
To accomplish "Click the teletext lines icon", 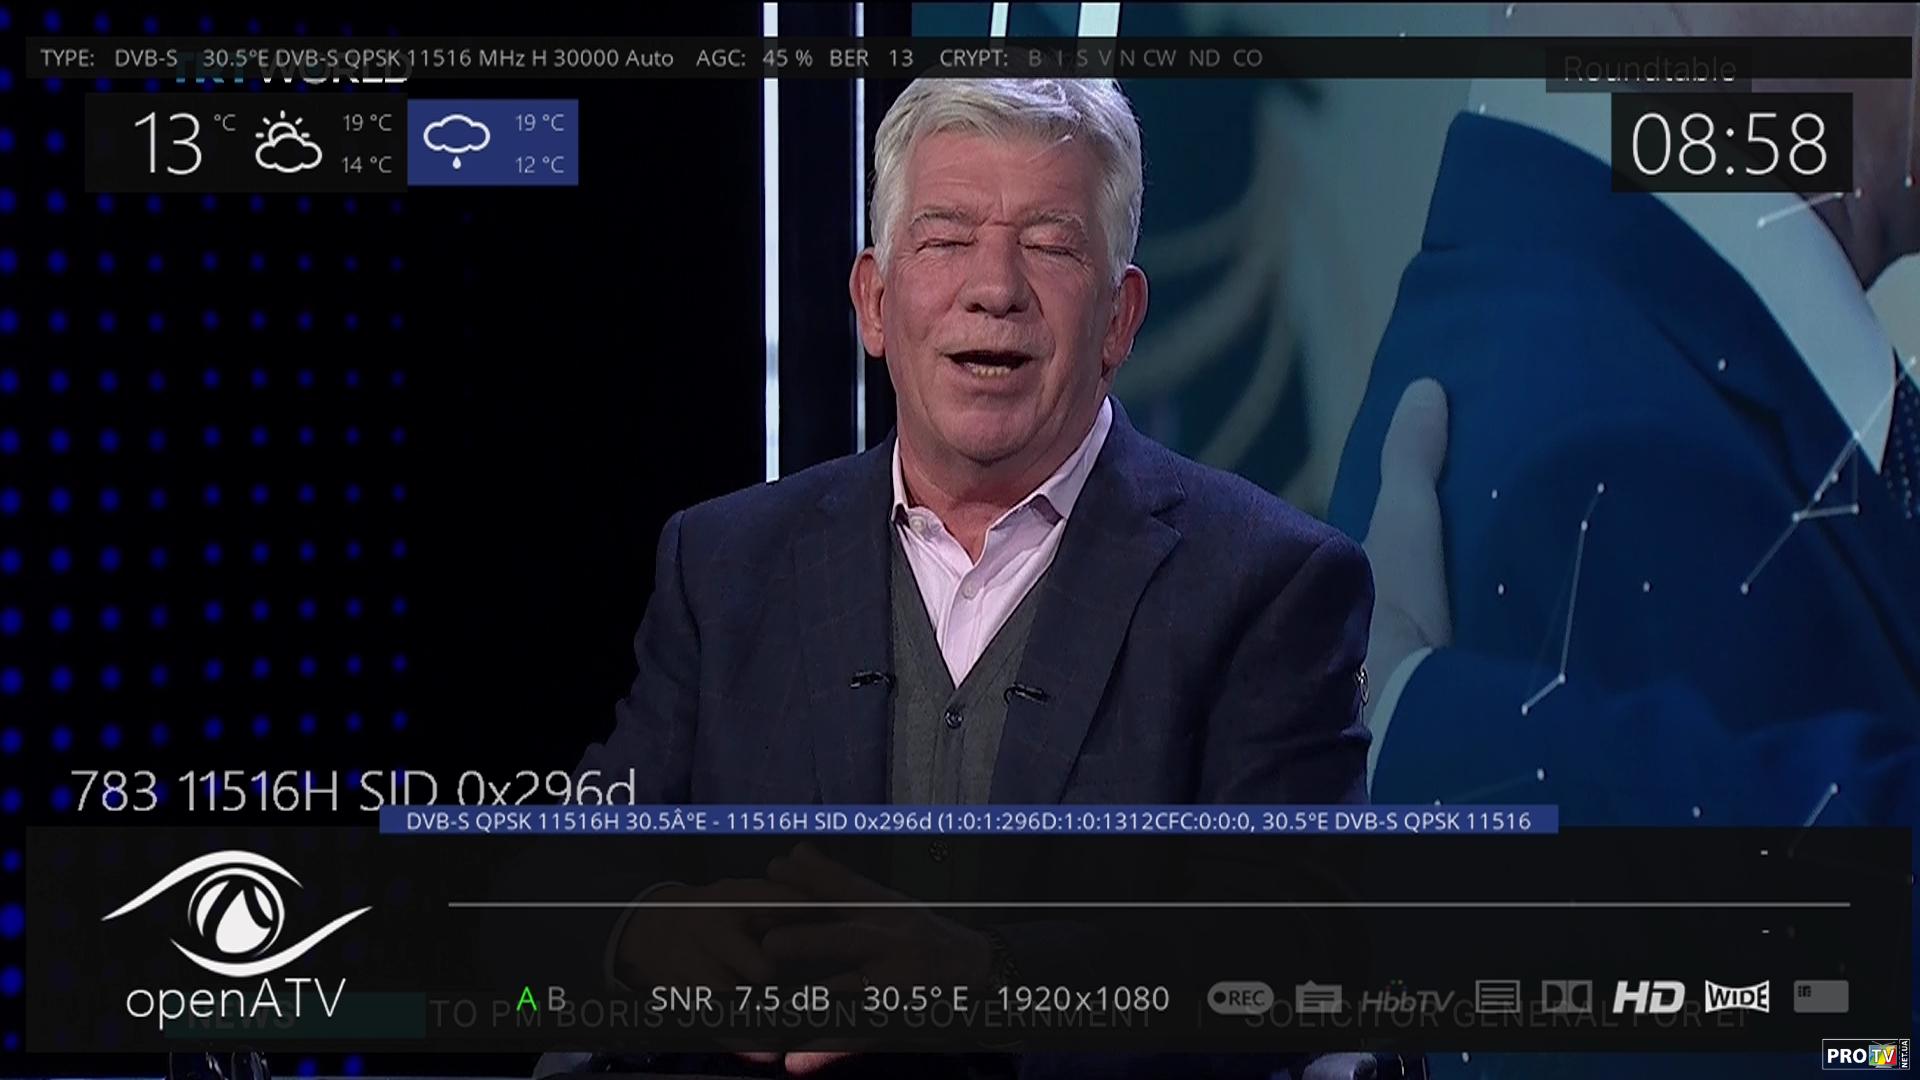I will (x=1497, y=997).
